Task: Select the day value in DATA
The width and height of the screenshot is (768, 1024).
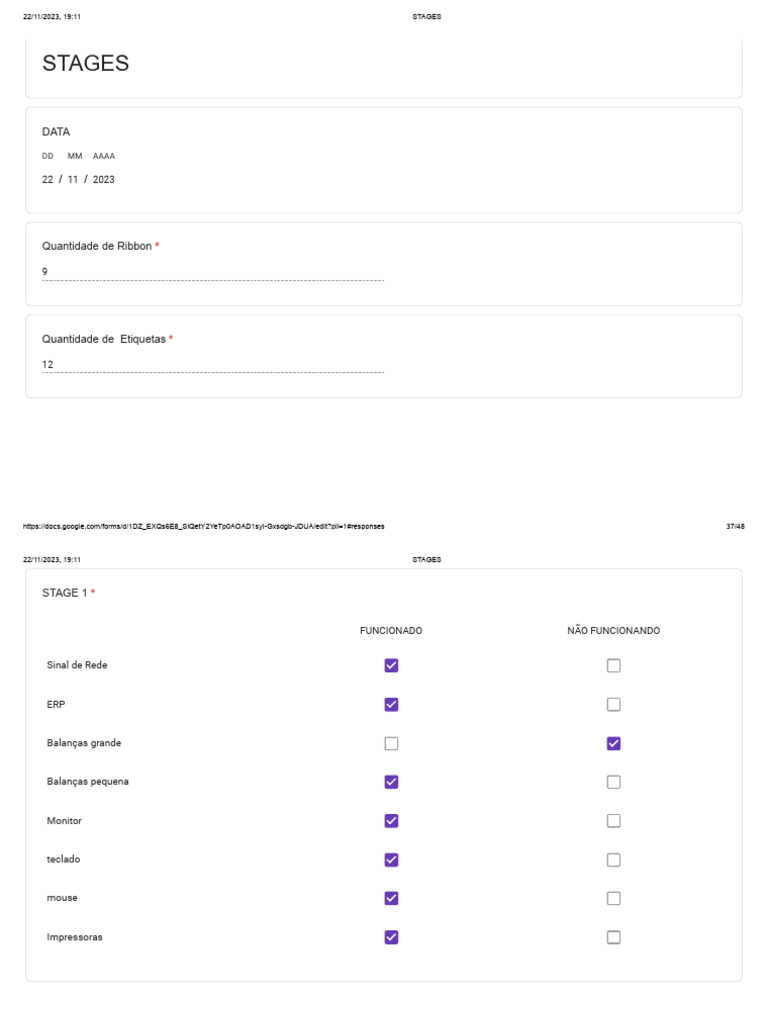Action: click(47, 180)
